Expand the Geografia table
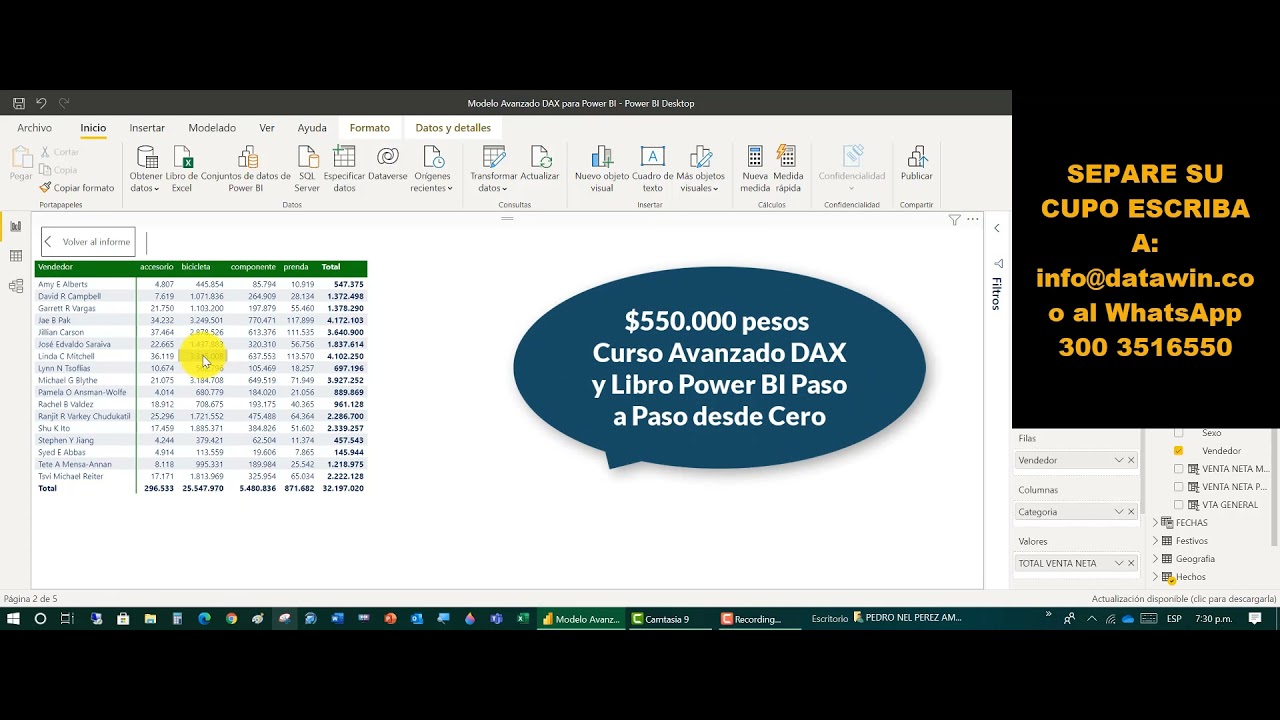 click(x=1156, y=559)
